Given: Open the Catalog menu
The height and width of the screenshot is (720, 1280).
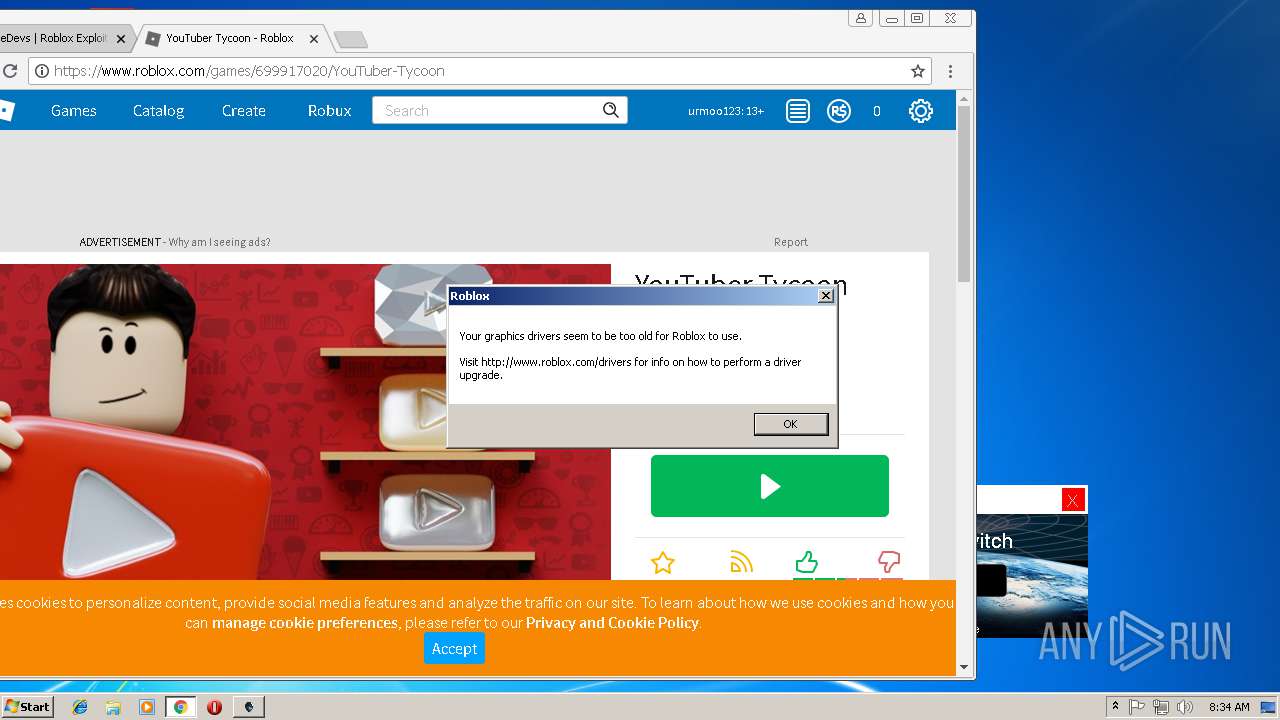Looking at the screenshot, I should click(x=158, y=111).
